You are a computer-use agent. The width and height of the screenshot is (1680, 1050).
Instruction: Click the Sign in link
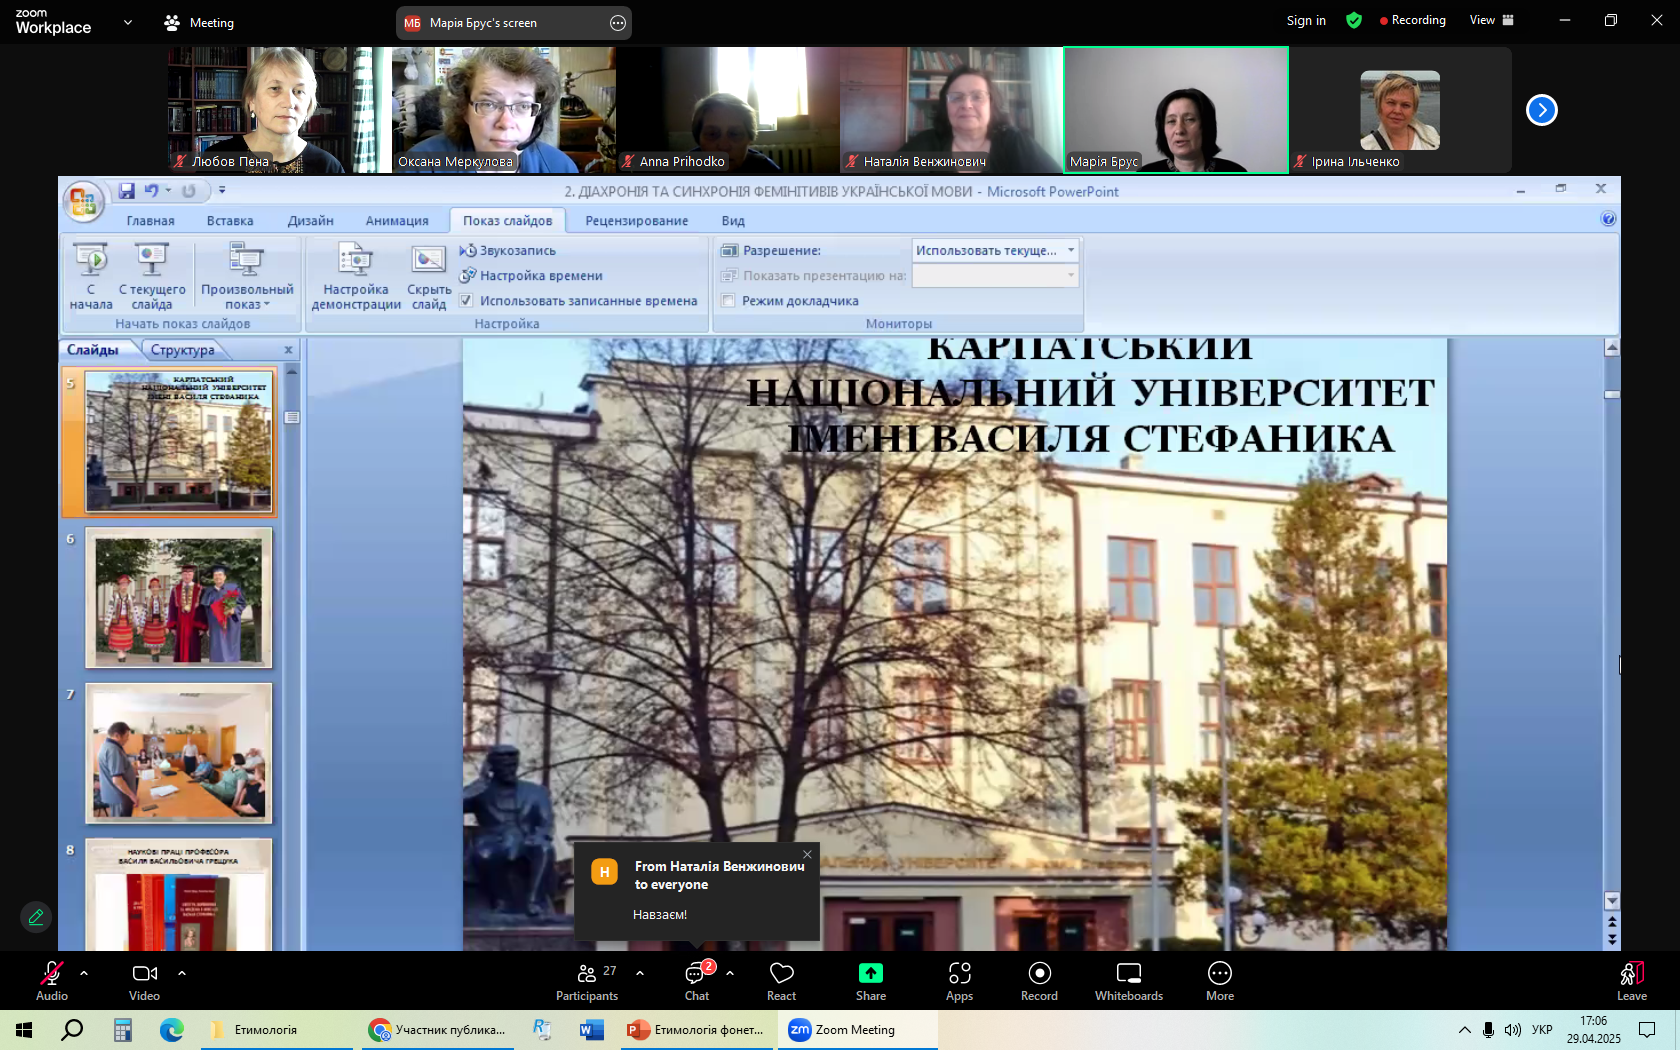1306,20
